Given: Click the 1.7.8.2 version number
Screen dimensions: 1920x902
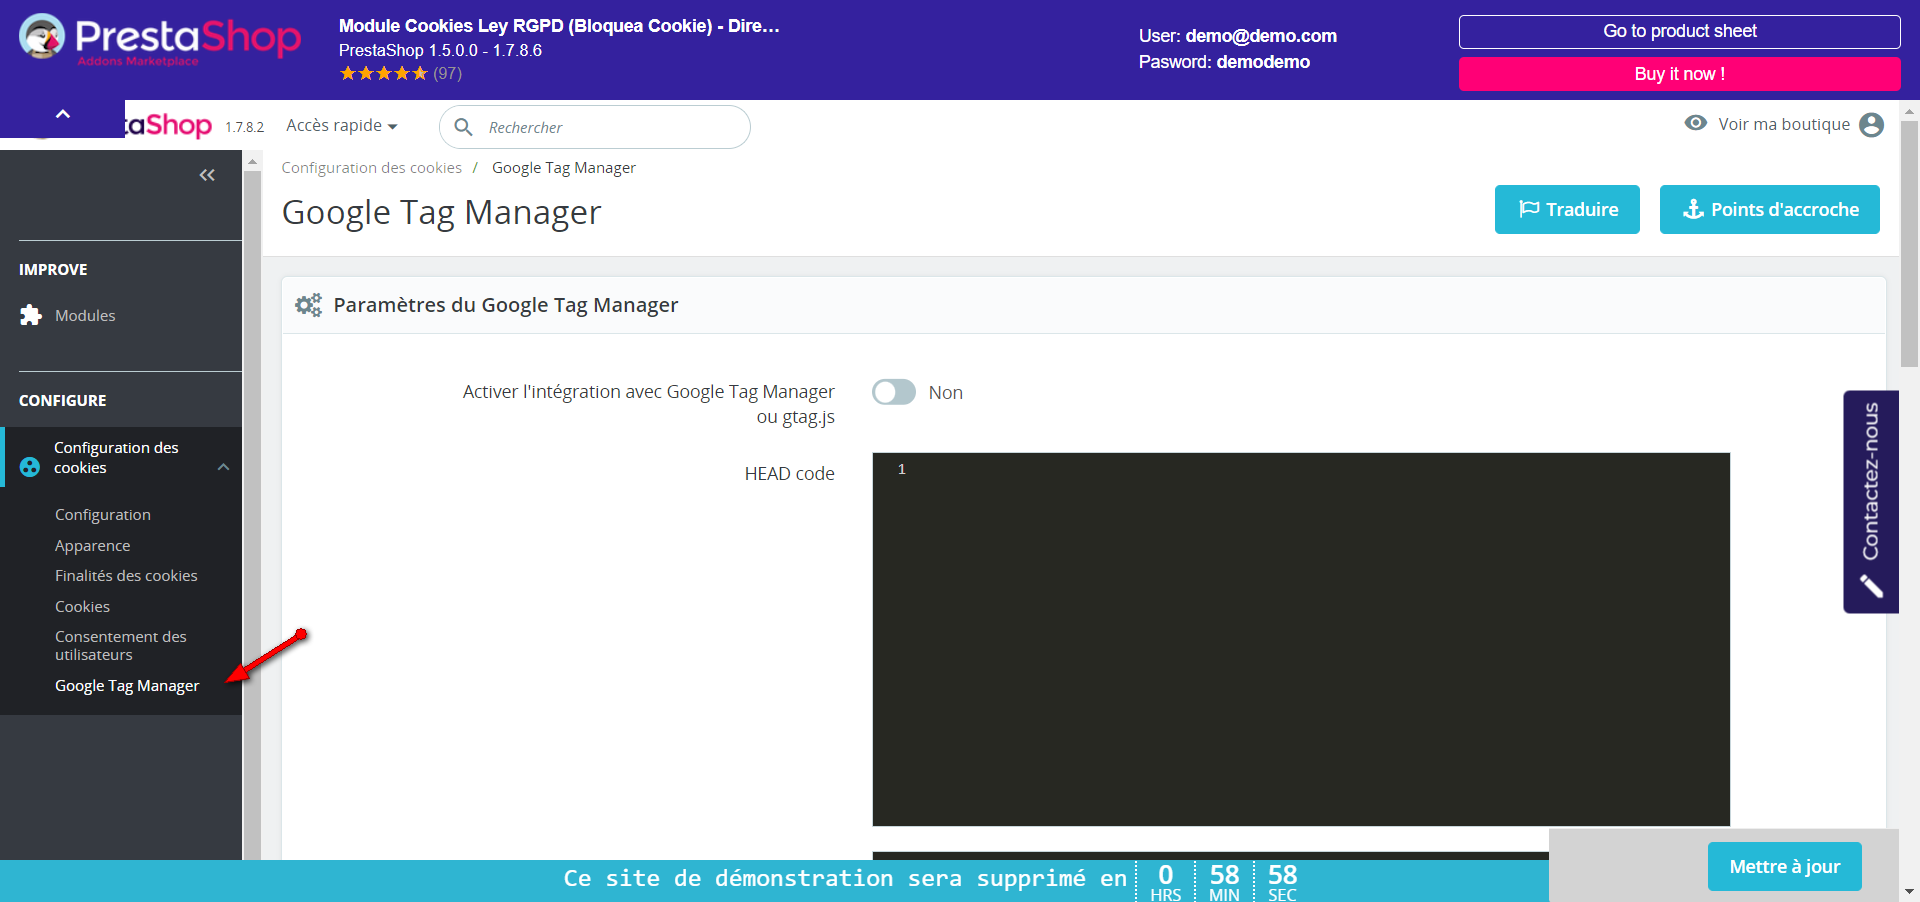Looking at the screenshot, I should [x=245, y=127].
